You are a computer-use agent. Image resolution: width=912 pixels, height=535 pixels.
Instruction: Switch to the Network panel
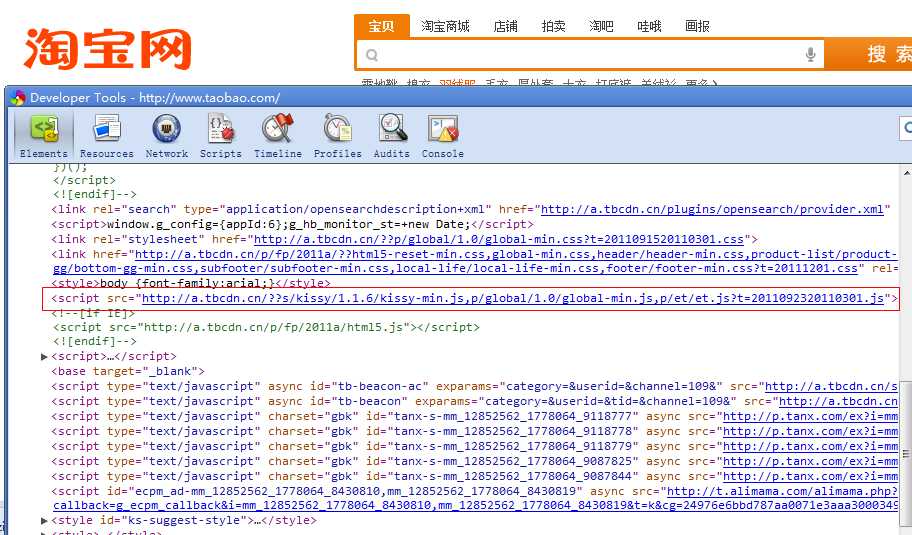[167, 137]
